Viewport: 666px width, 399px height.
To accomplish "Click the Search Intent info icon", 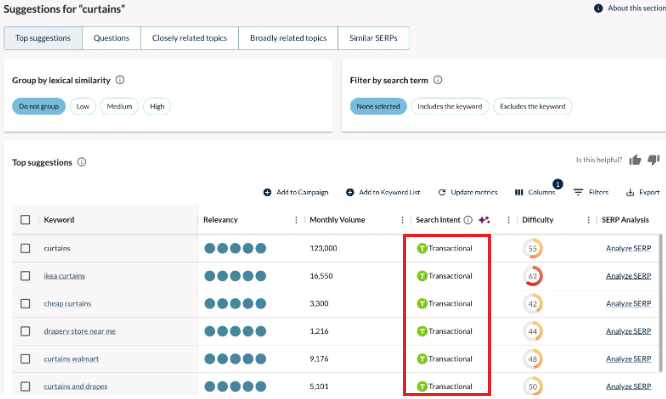I will coord(468,220).
